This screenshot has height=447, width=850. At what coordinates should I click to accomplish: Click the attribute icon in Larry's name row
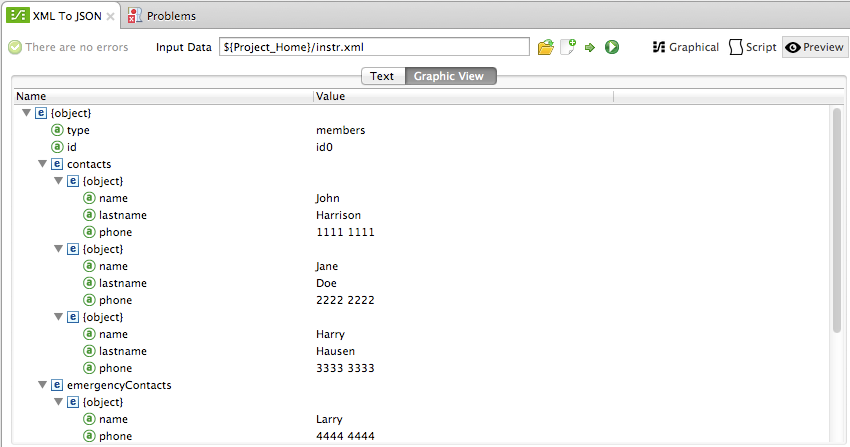pos(89,419)
